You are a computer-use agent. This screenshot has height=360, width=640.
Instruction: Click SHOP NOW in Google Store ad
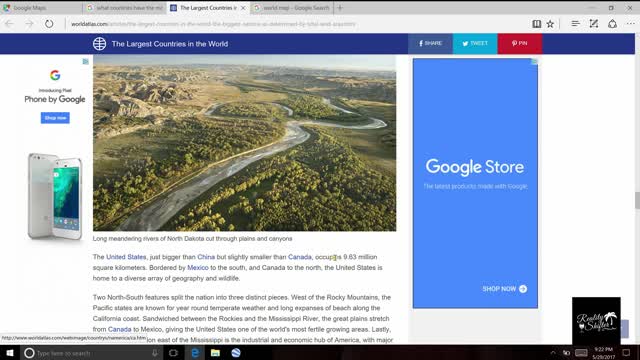(x=504, y=289)
